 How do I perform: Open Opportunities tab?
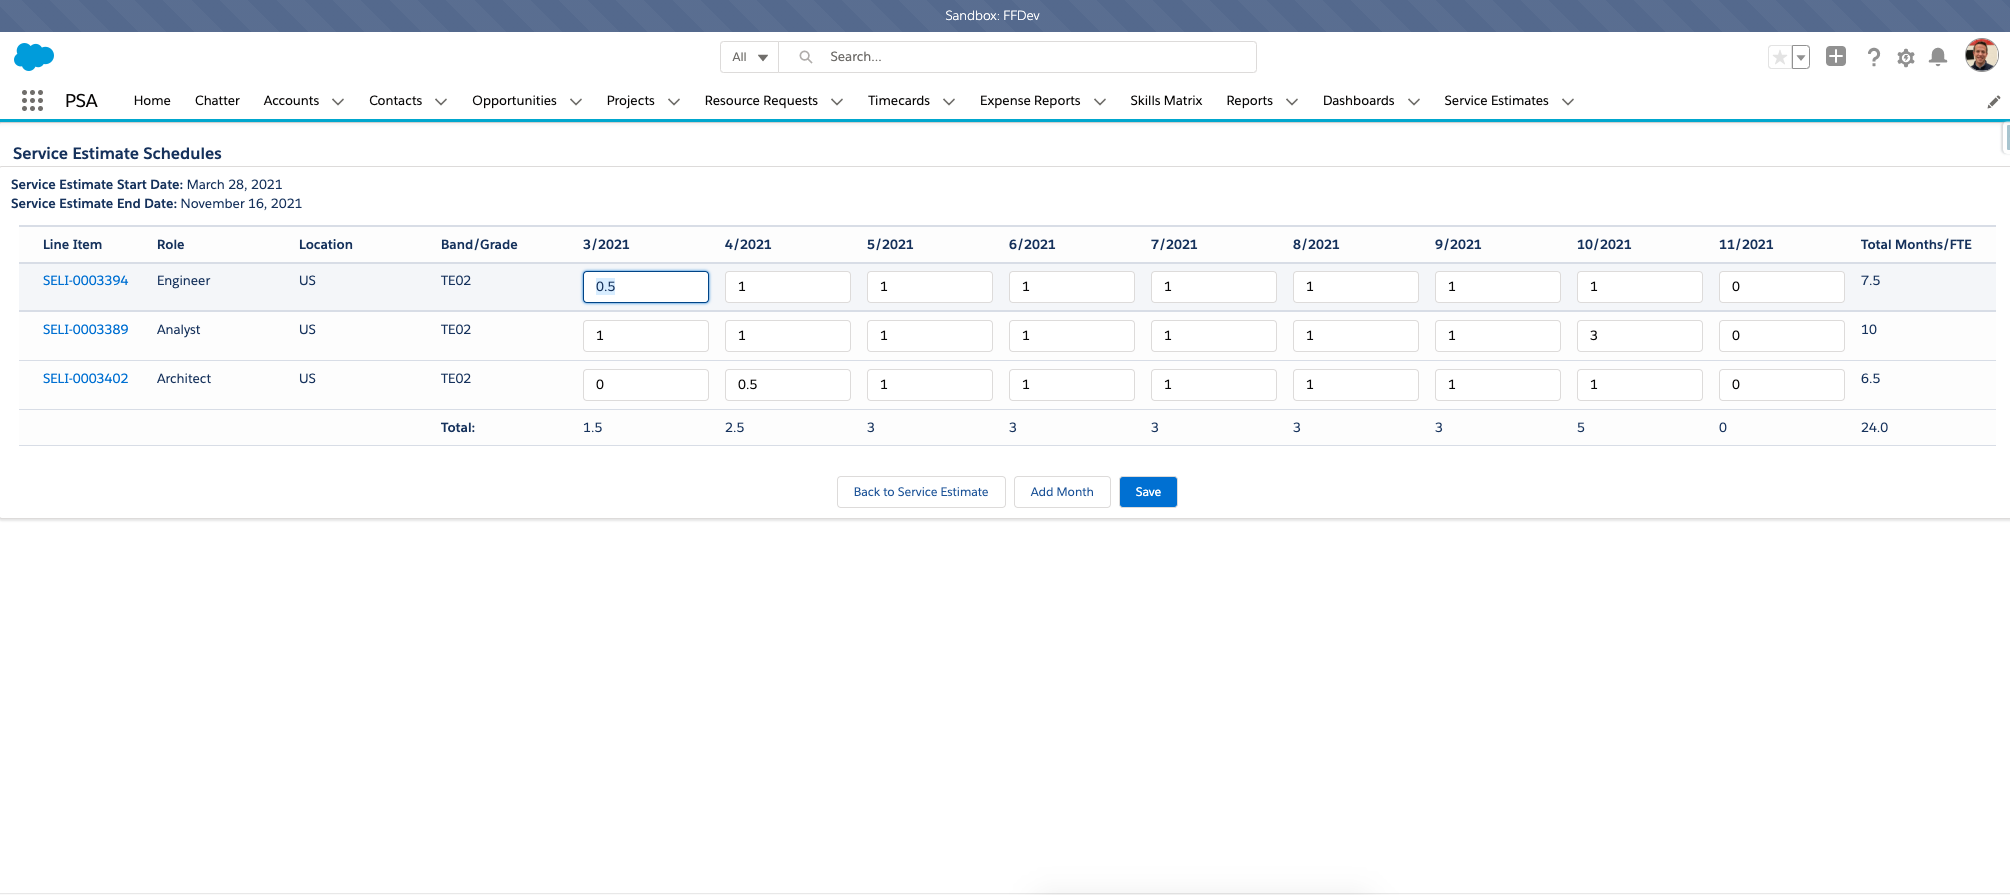514,101
